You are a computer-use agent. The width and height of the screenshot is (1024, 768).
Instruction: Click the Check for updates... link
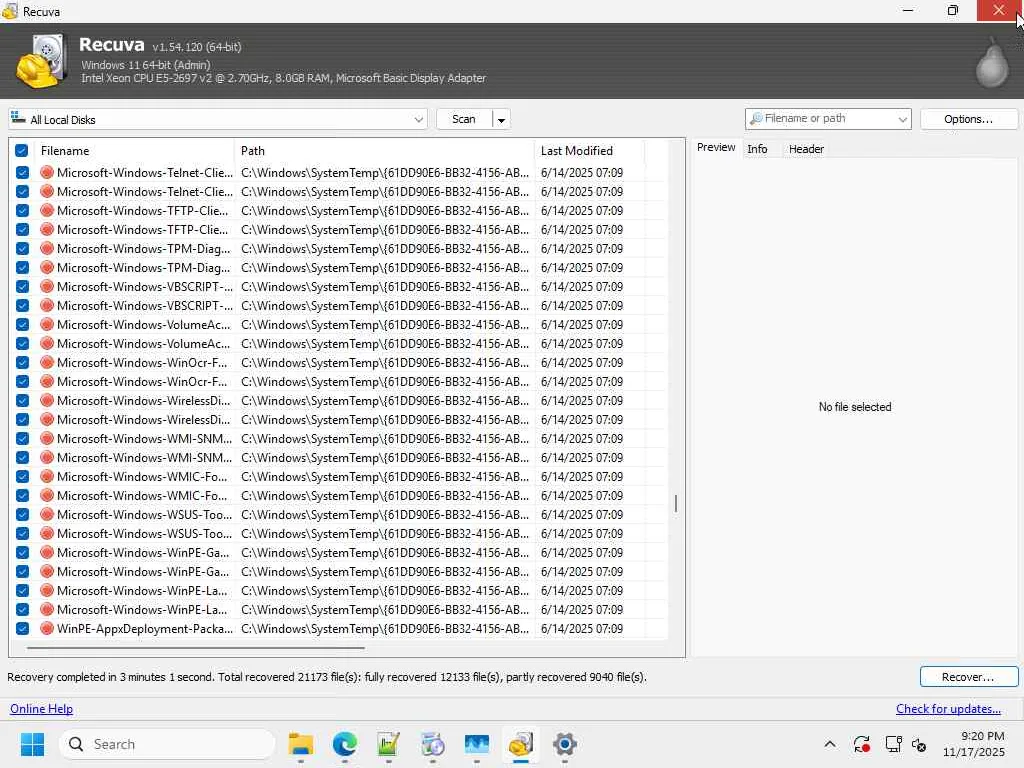948,709
